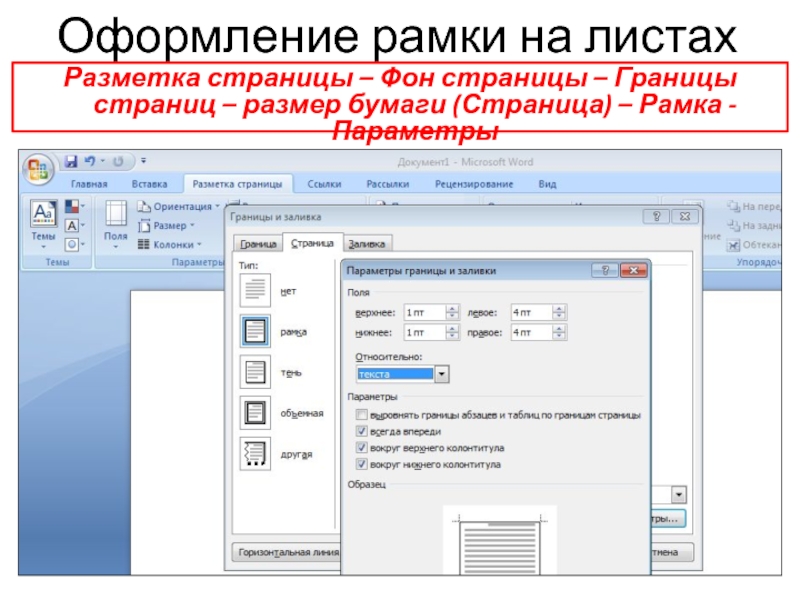Toggle вокруг нижнего колонтитула checkbox
The height and width of the screenshot is (600, 800).
coord(361,464)
